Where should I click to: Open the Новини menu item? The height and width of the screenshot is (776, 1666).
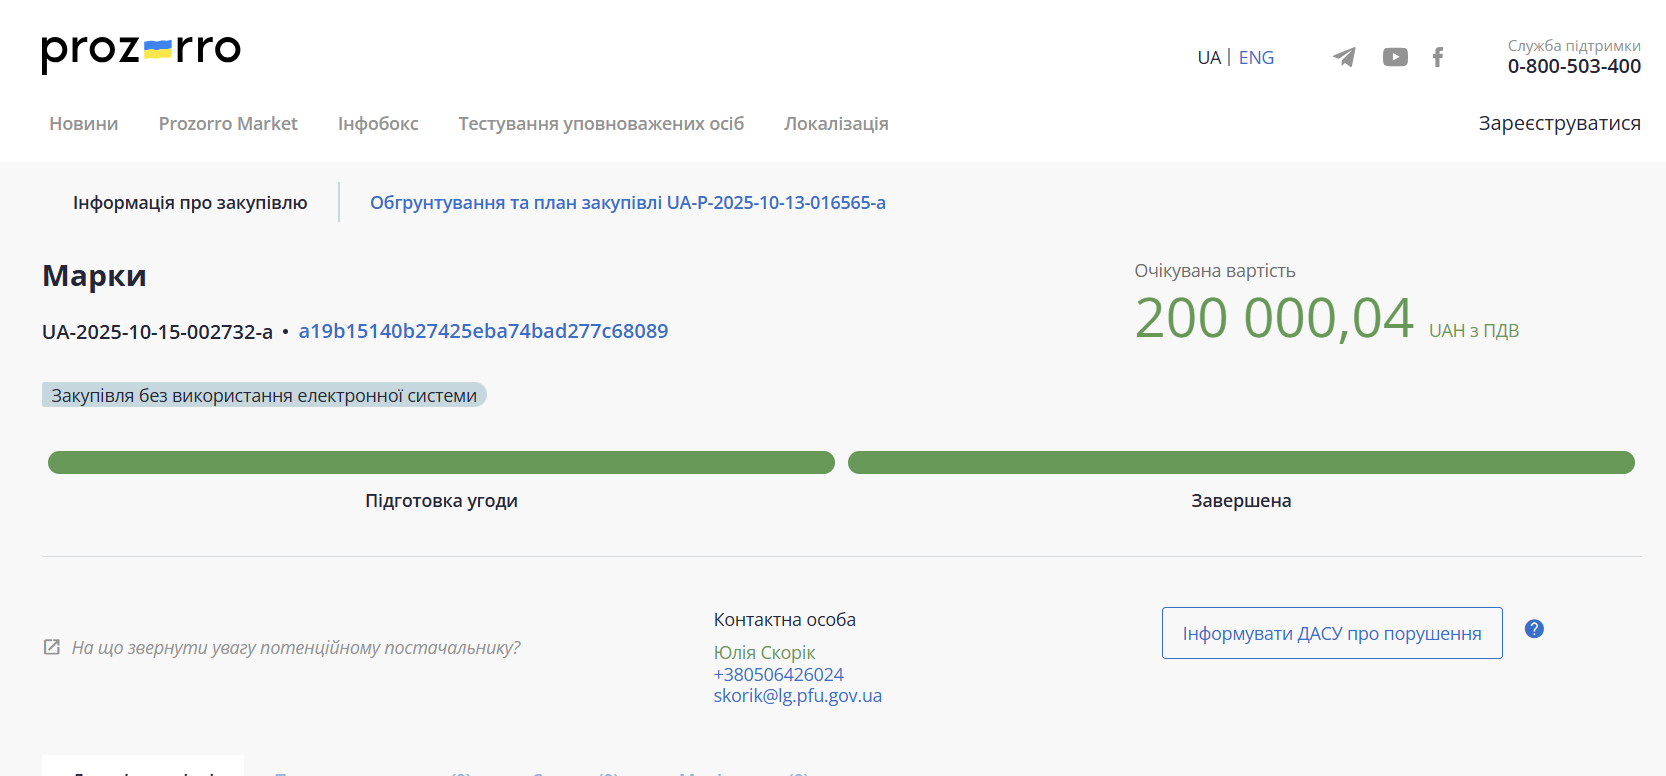click(84, 124)
